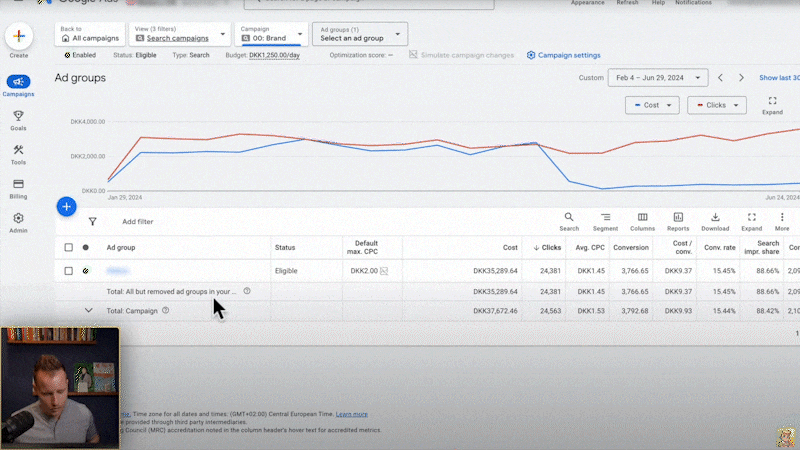Click the Download table icon

(715, 221)
